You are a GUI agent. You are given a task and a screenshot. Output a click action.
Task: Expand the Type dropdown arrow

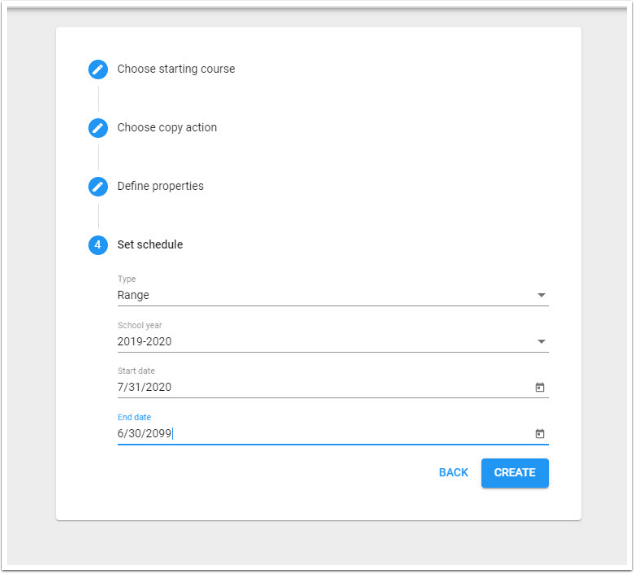pos(541,296)
